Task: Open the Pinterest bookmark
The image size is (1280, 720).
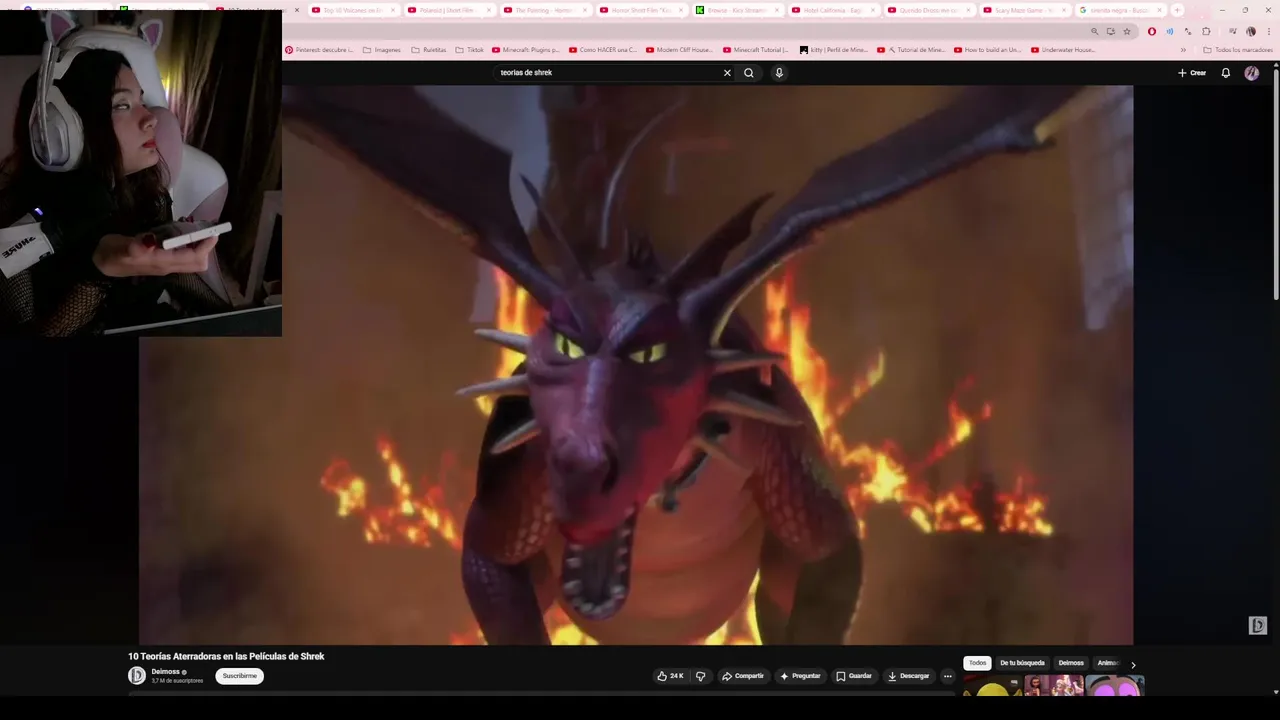Action: pos(319,50)
